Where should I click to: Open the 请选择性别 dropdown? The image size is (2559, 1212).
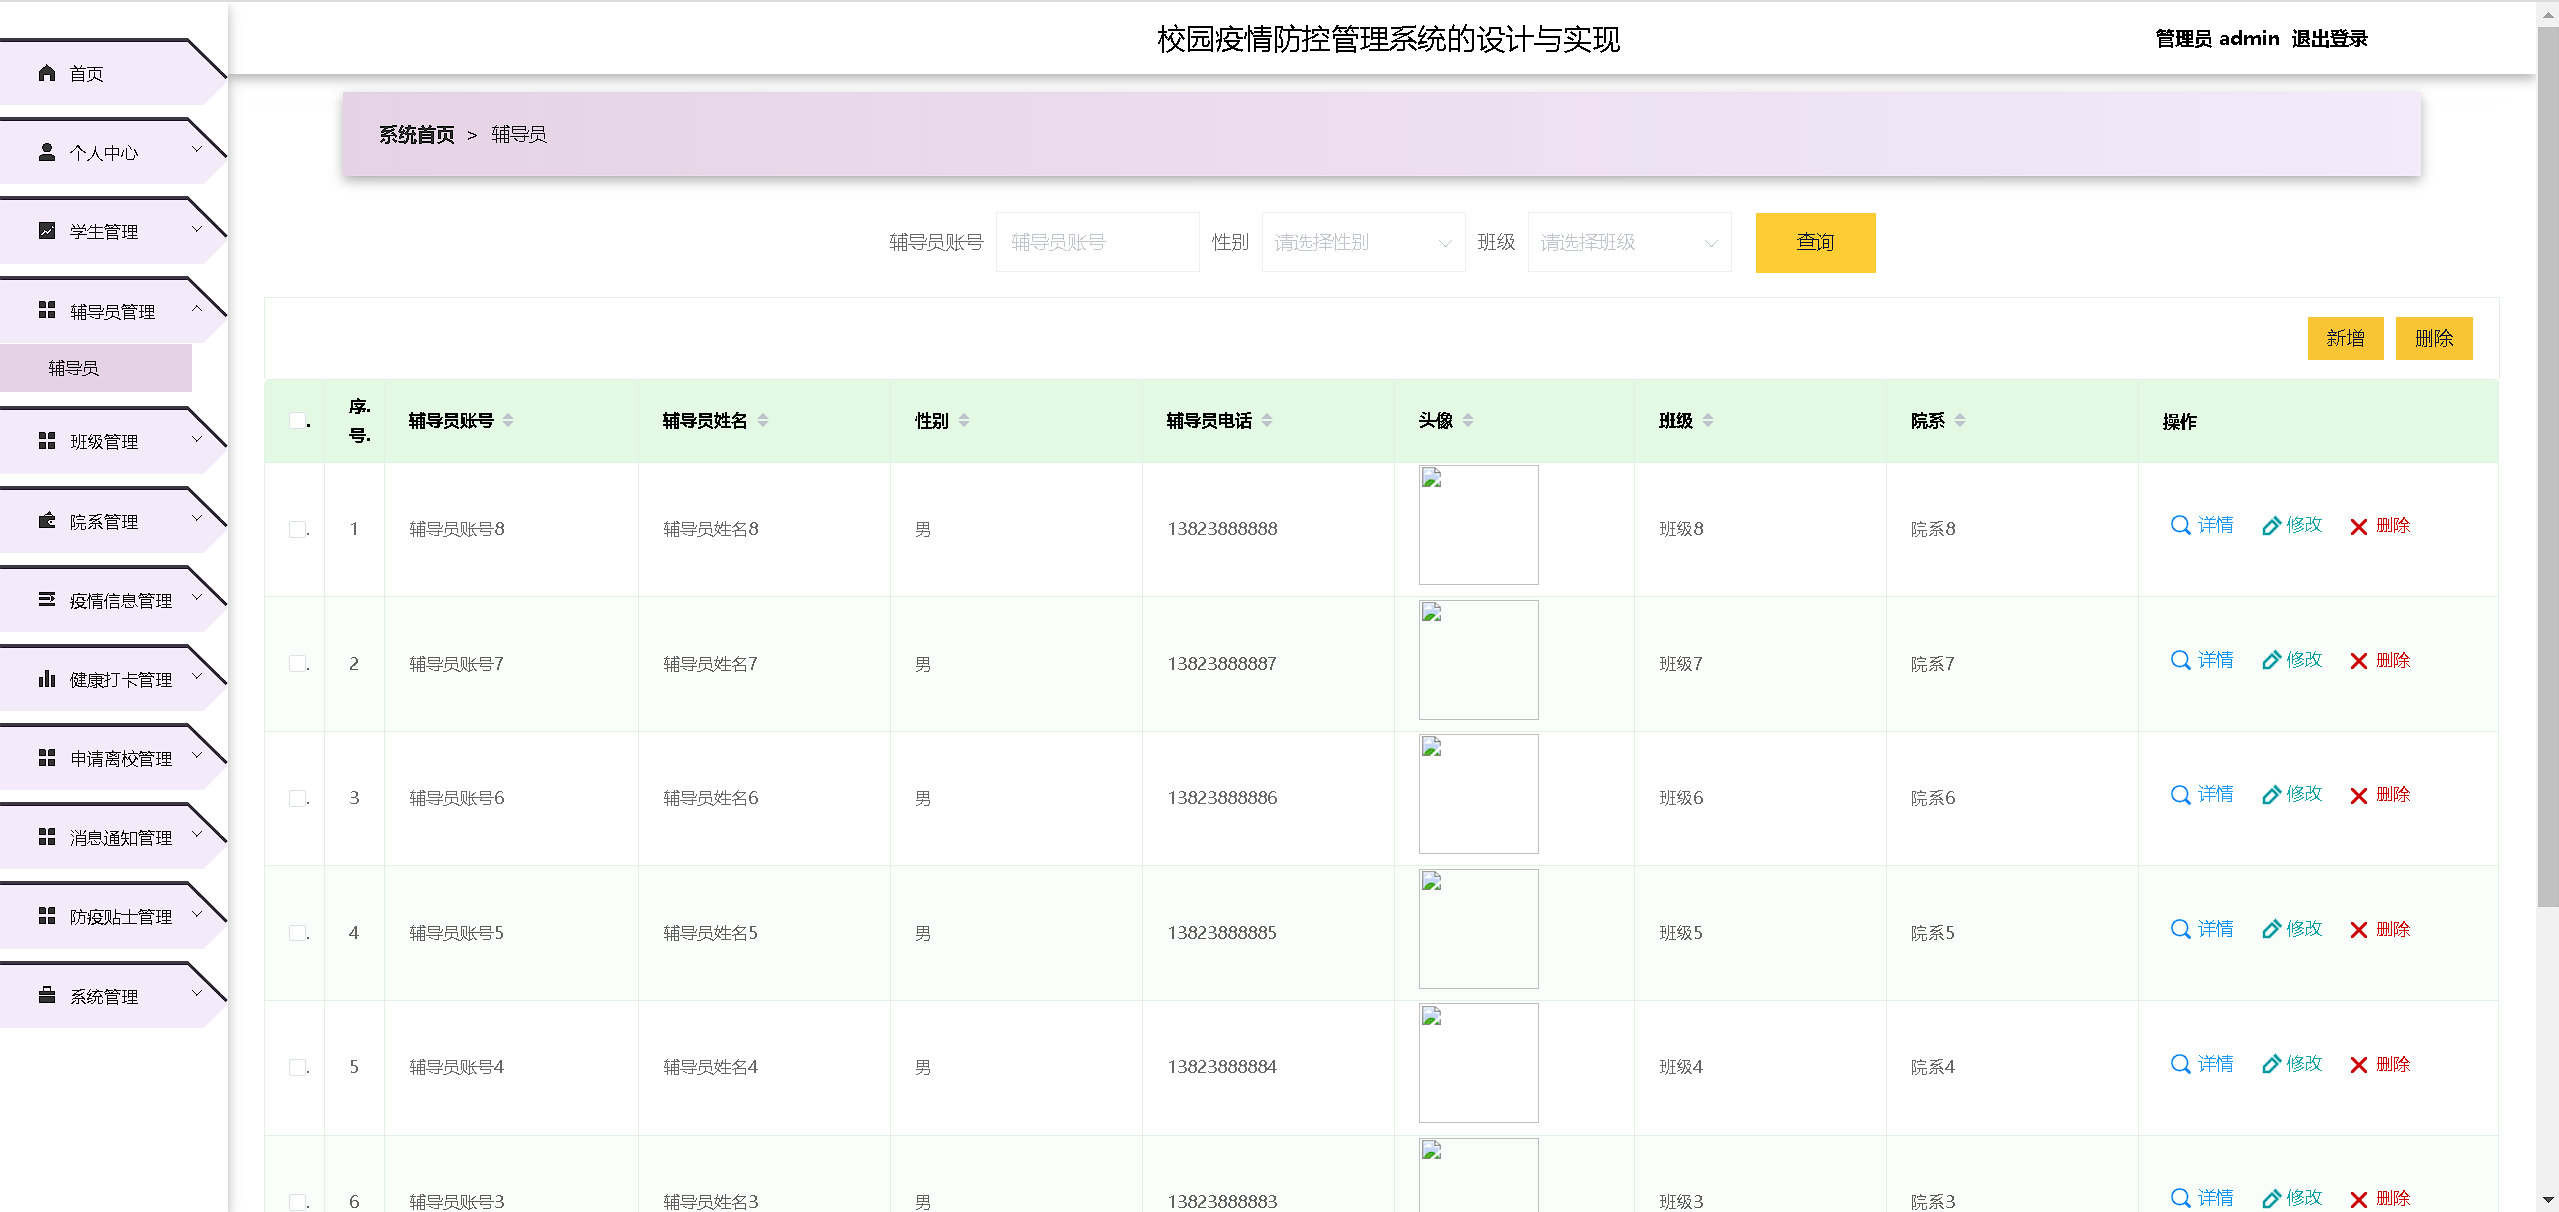click(1363, 242)
